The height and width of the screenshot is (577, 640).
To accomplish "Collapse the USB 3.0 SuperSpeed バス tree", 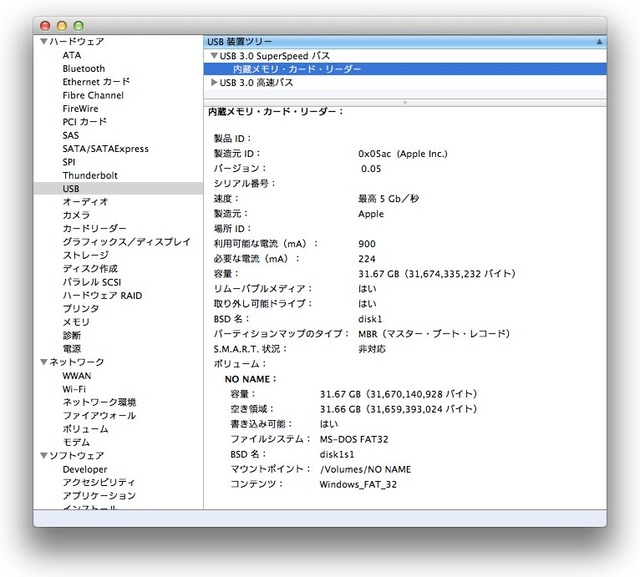I will click(214, 55).
